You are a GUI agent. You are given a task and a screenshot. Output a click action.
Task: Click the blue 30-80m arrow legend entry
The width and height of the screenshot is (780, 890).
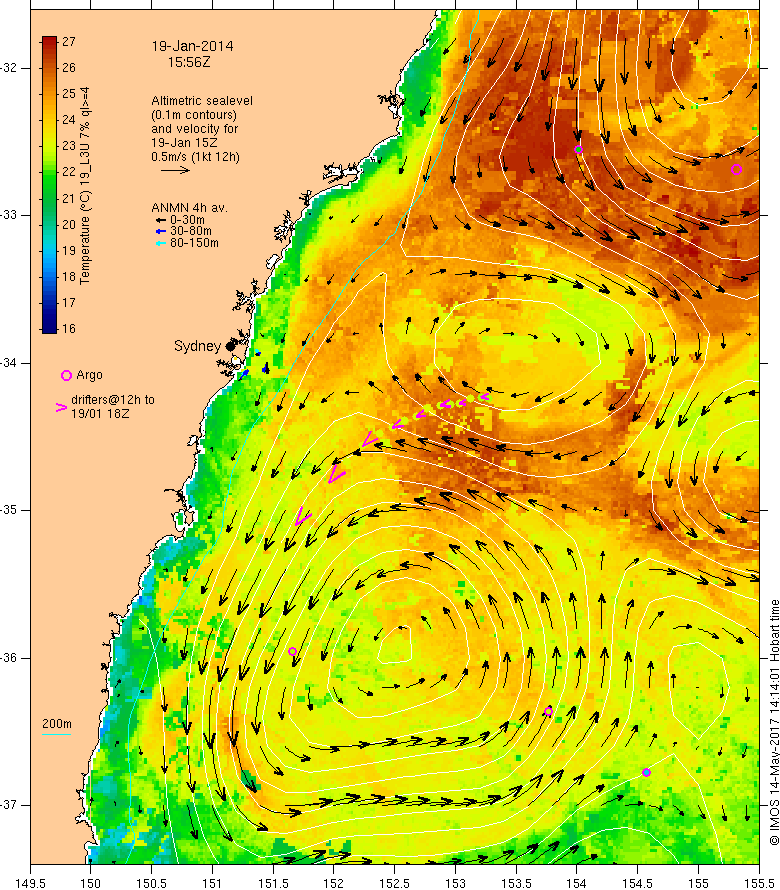(x=161, y=231)
